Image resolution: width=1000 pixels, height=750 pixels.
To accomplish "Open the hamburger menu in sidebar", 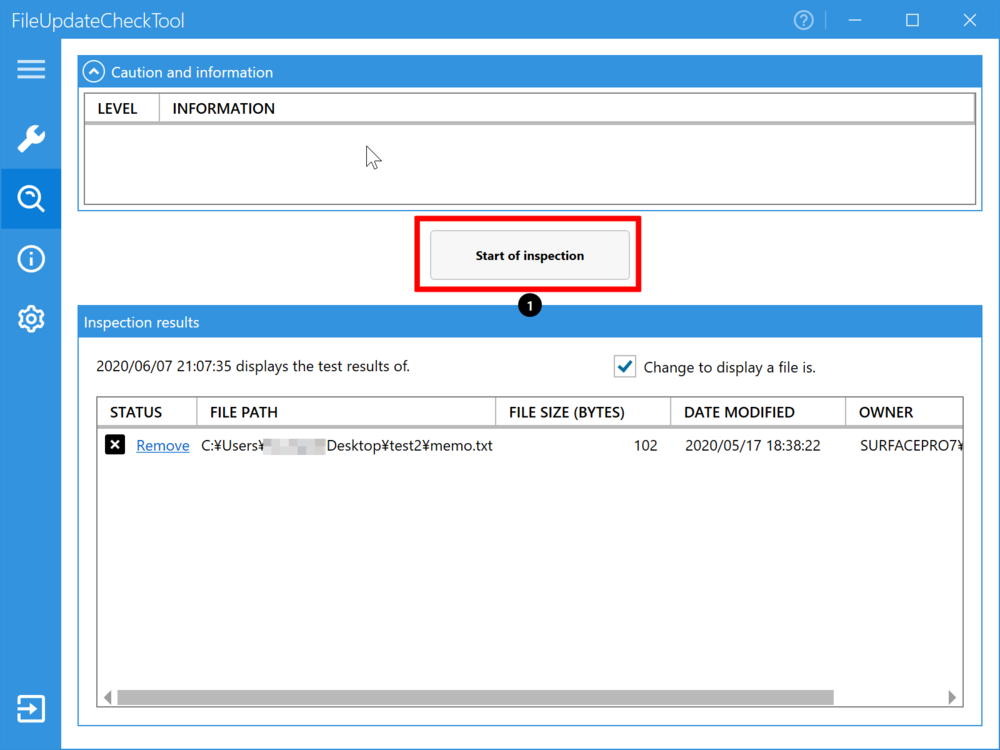I will [31, 69].
